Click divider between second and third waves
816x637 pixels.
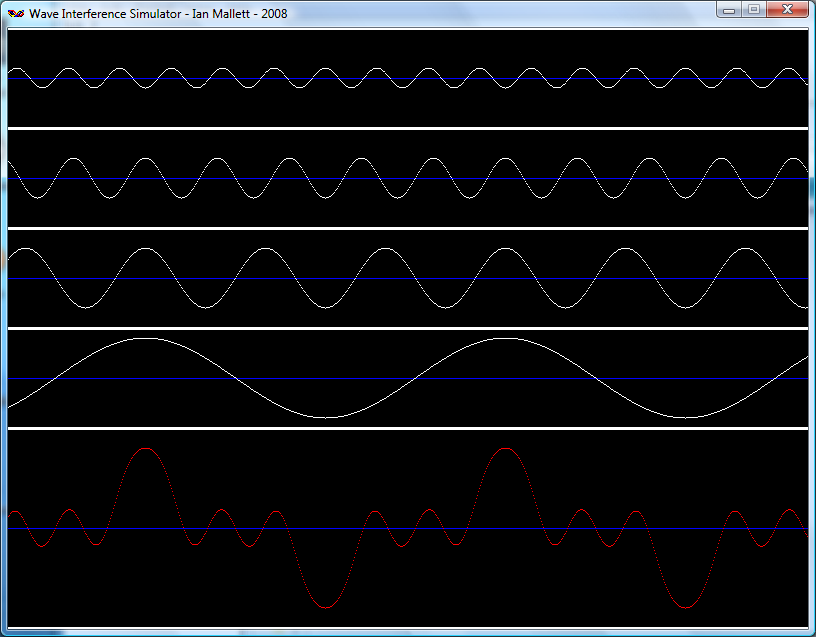pyautogui.click(x=407, y=228)
